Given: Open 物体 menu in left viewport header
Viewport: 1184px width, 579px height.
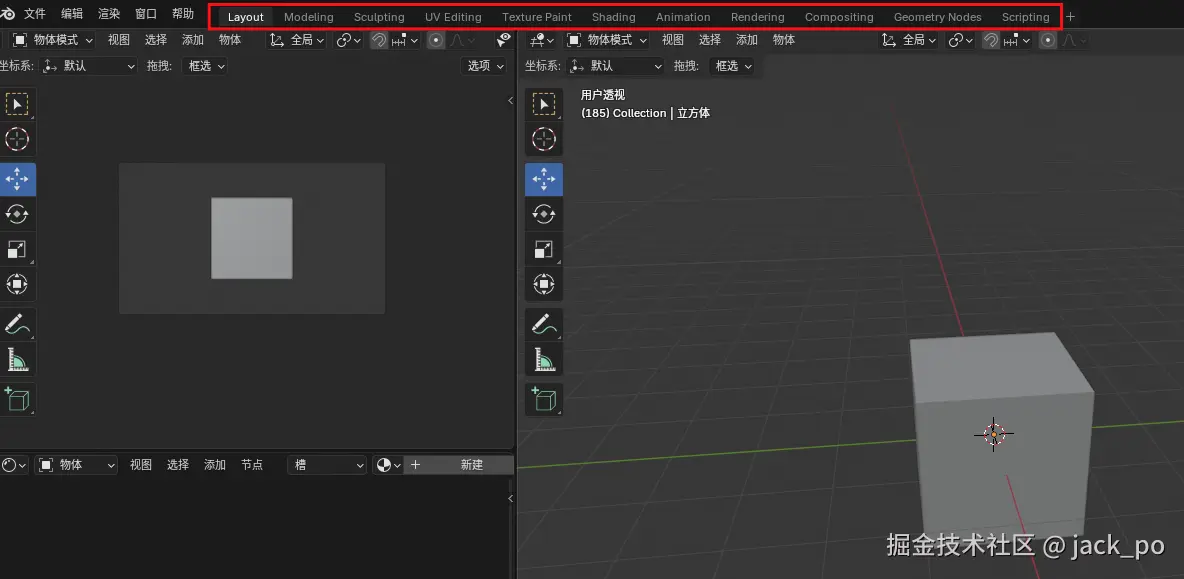Looking at the screenshot, I should tap(230, 40).
